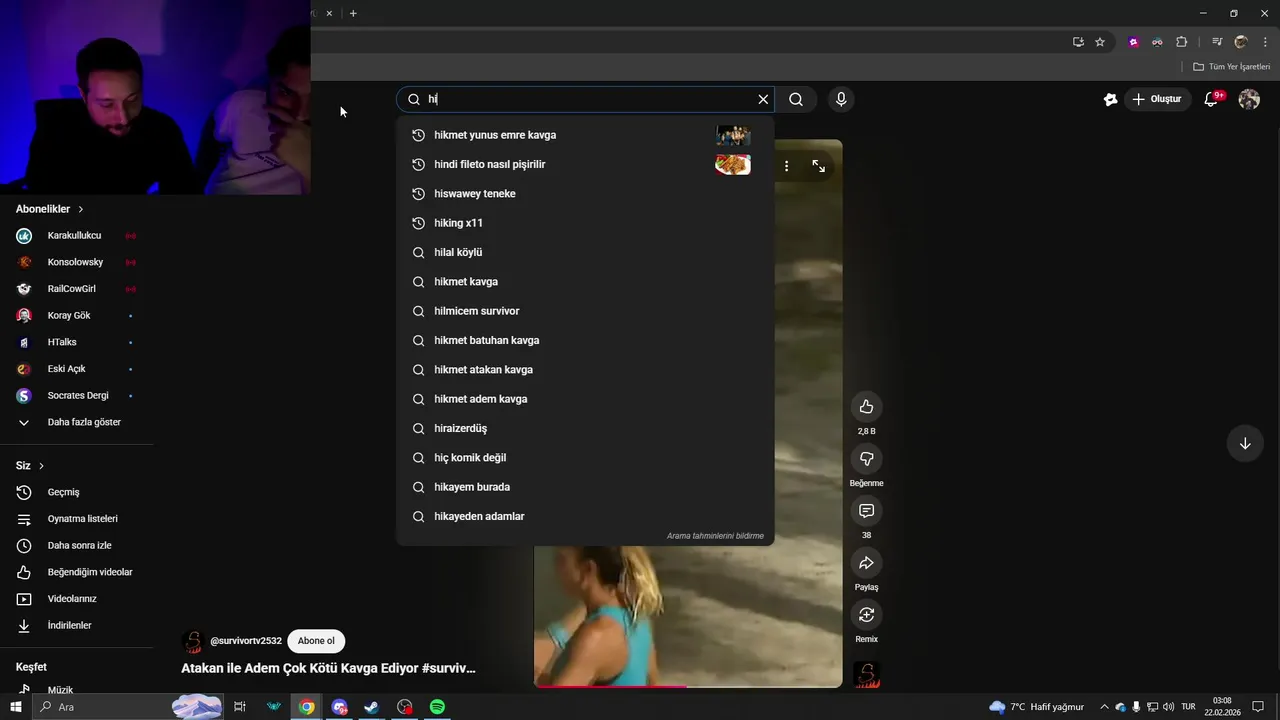Click the magnifier search button beside the search box
The image size is (1280, 720).
[796, 99]
